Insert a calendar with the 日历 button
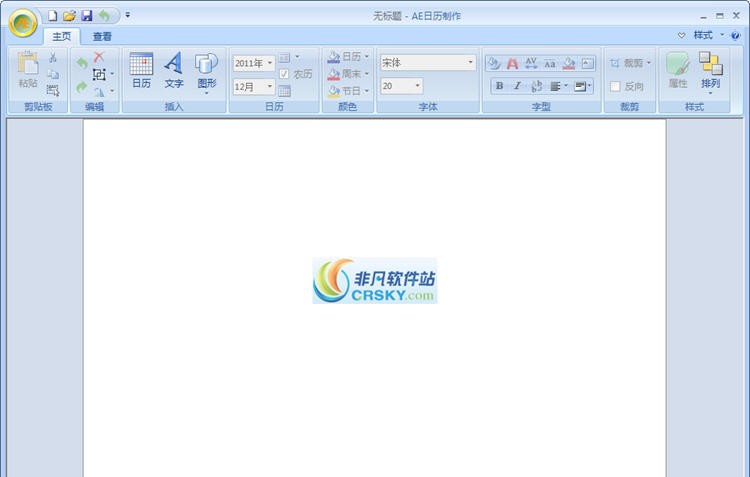750x477 pixels. pos(142,70)
